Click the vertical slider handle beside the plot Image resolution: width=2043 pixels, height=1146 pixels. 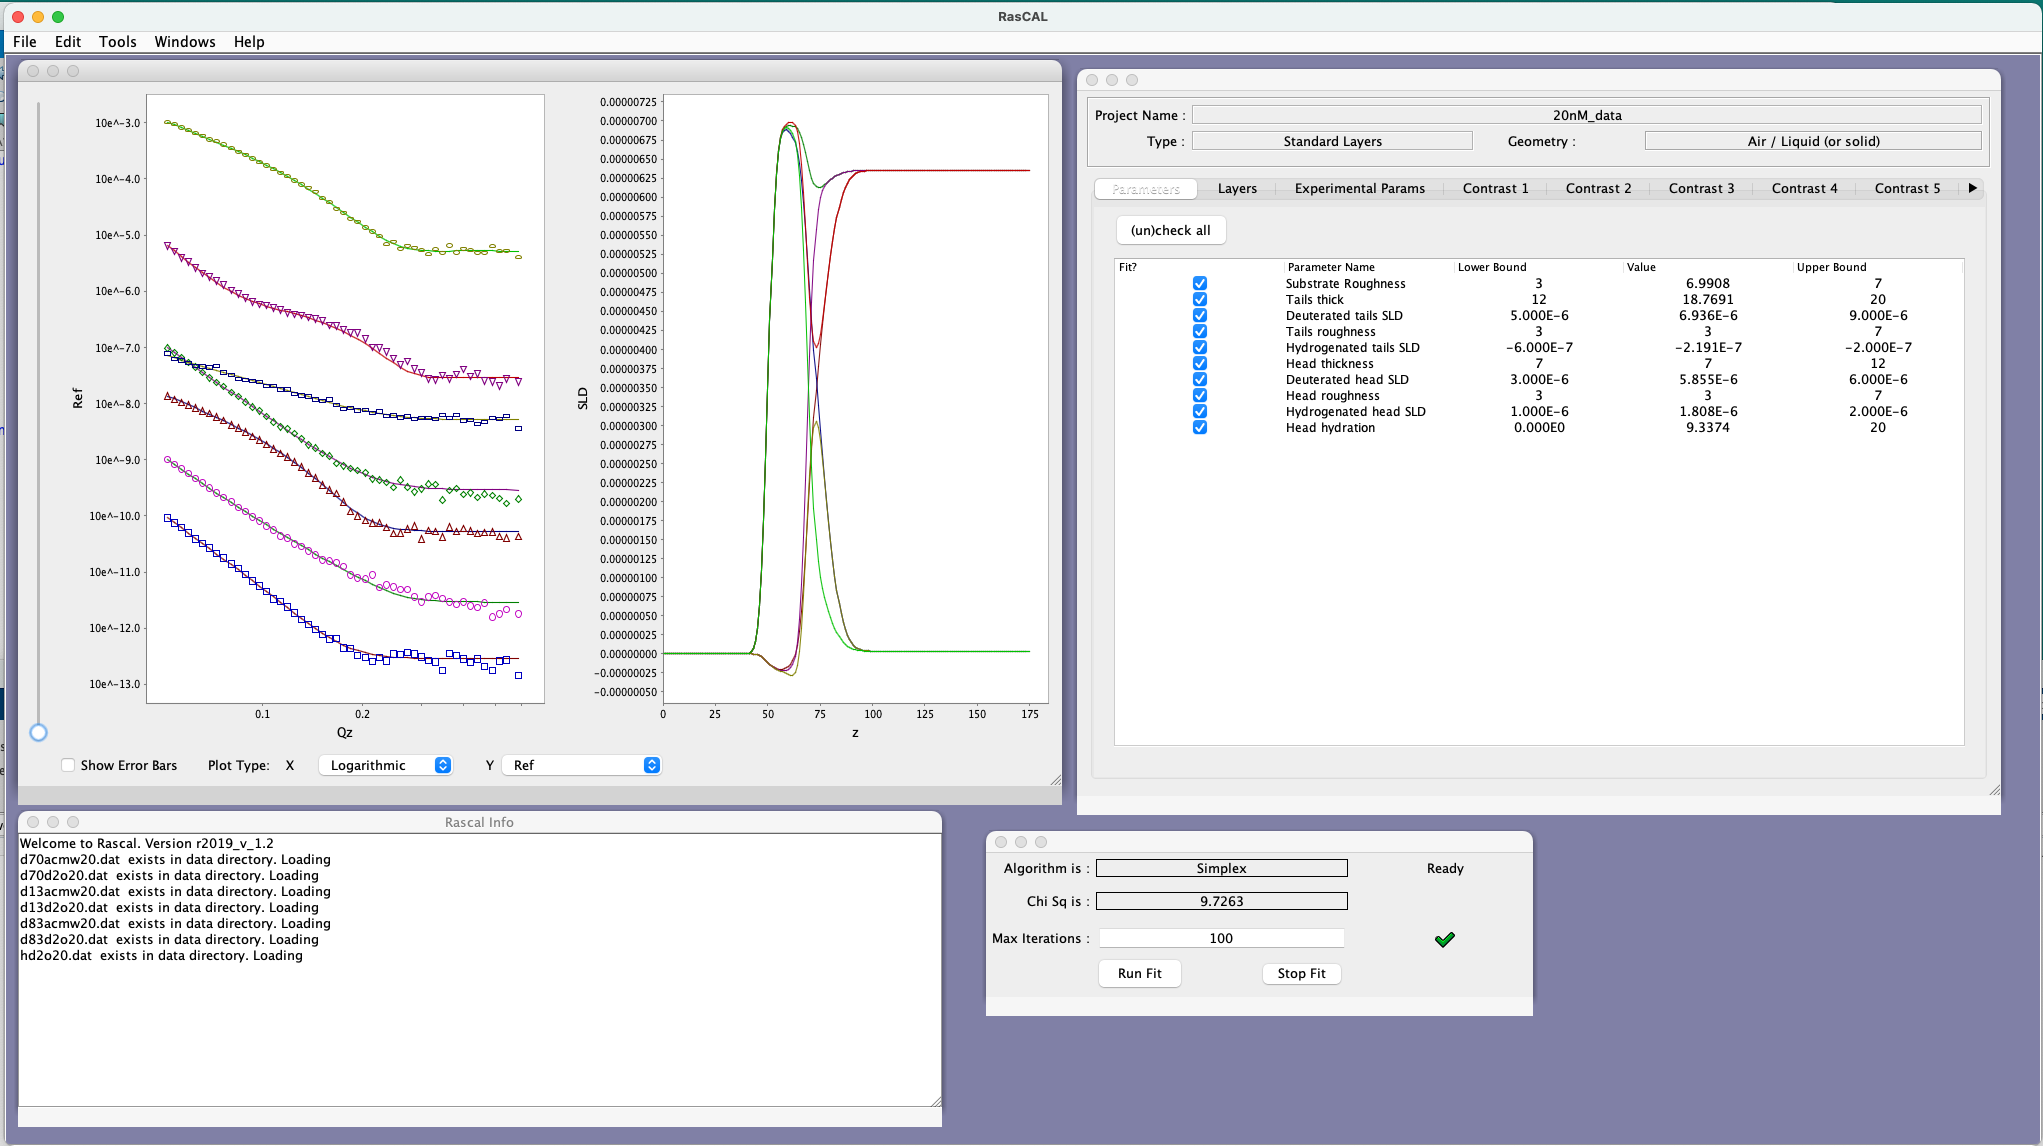[x=38, y=732]
